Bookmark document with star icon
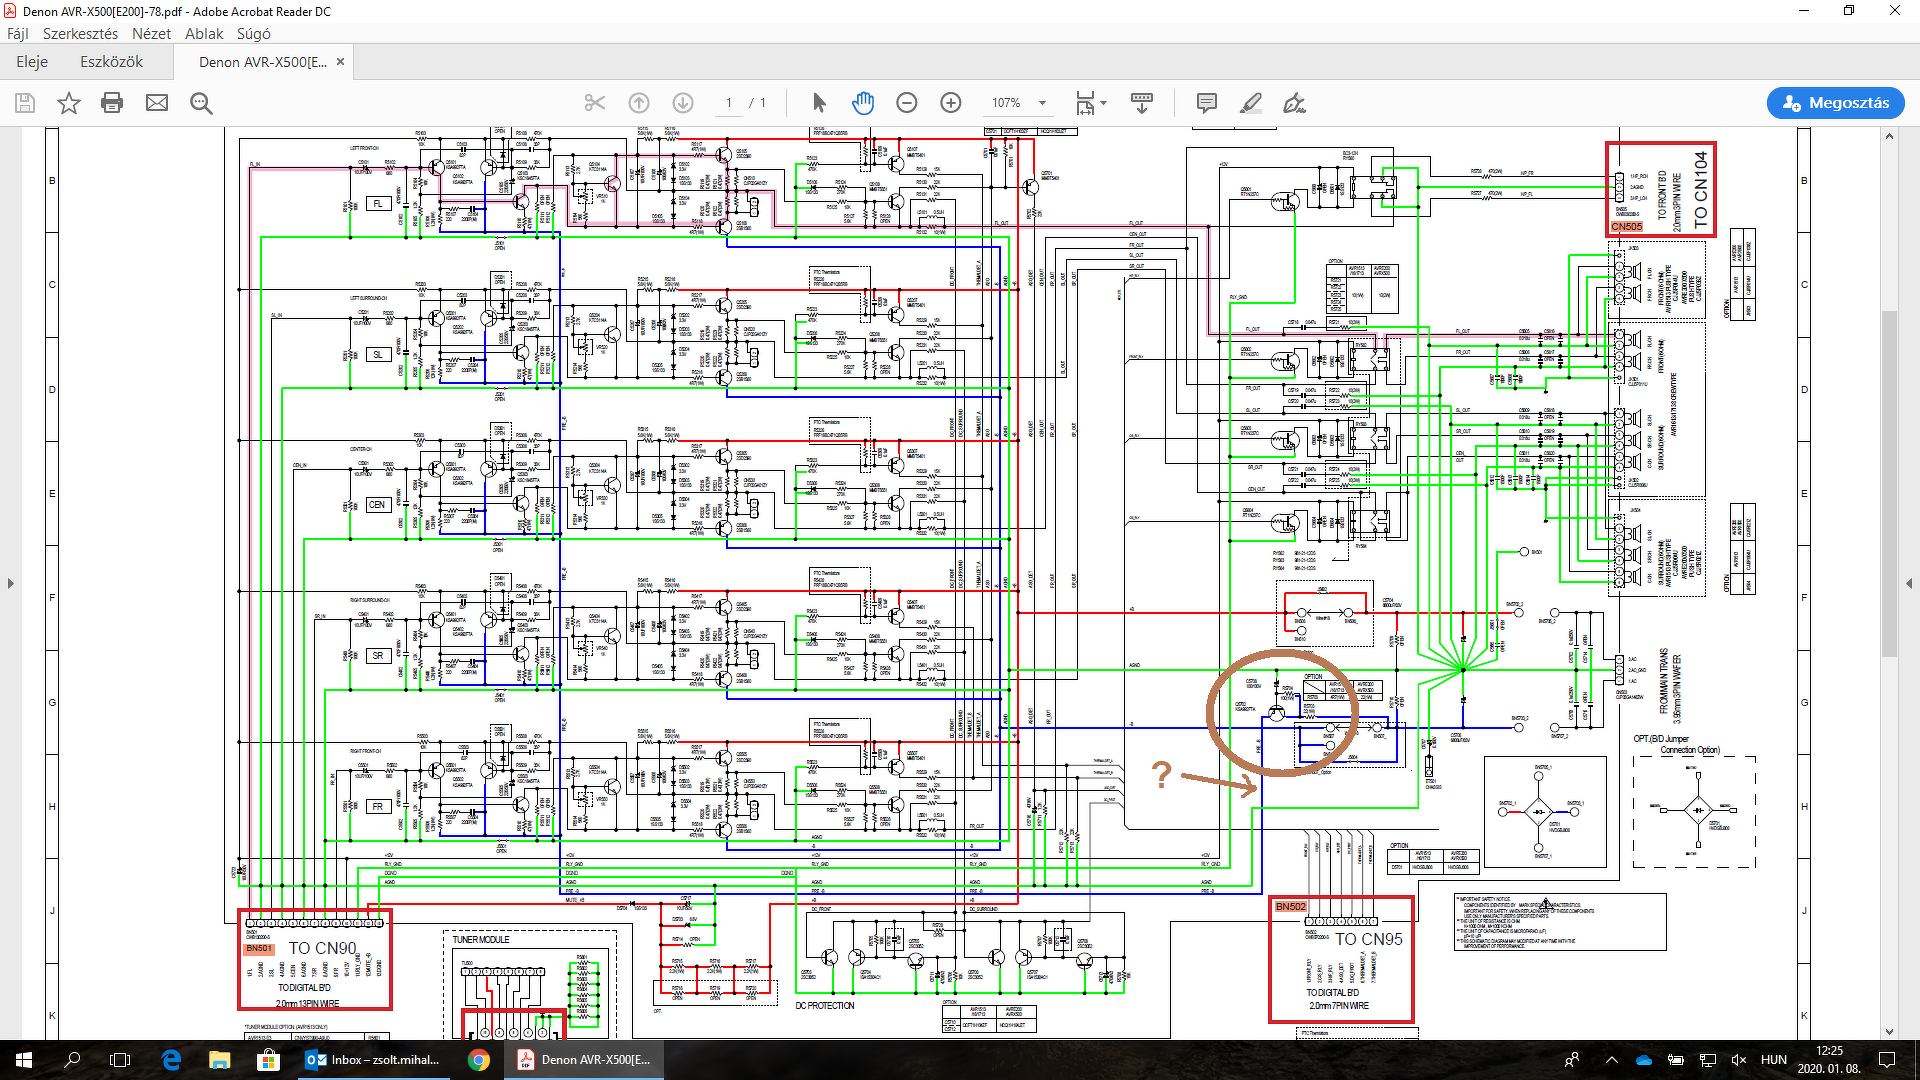The image size is (1920, 1080). point(68,103)
